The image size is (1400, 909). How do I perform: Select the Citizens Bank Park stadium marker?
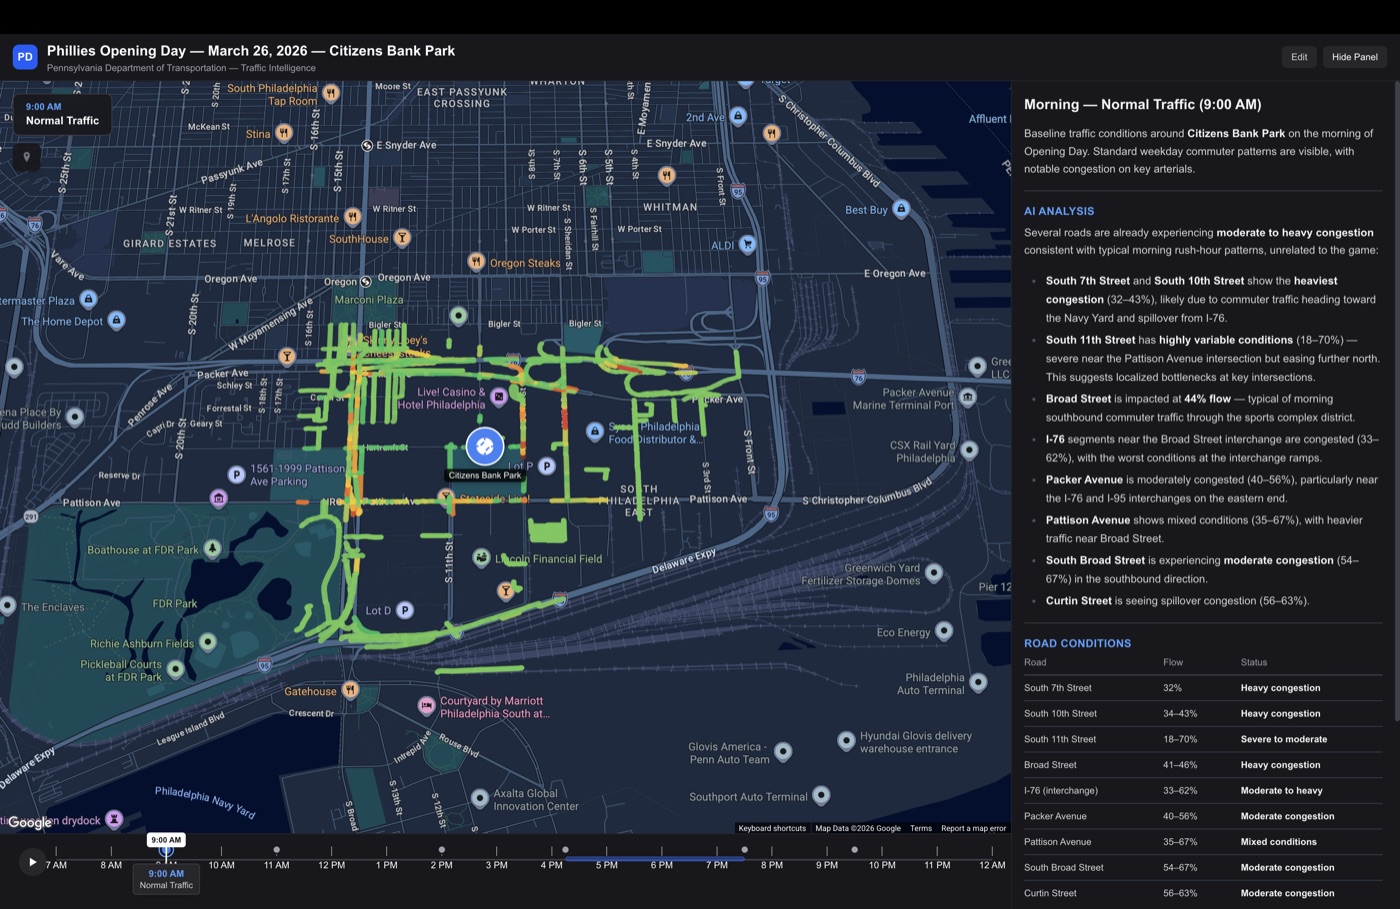click(485, 446)
